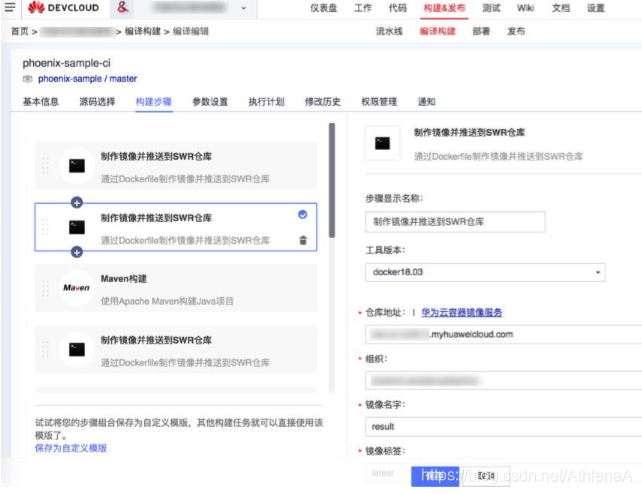
Task: Click the drag handle of the Maven构建 step
Action: click(45, 288)
